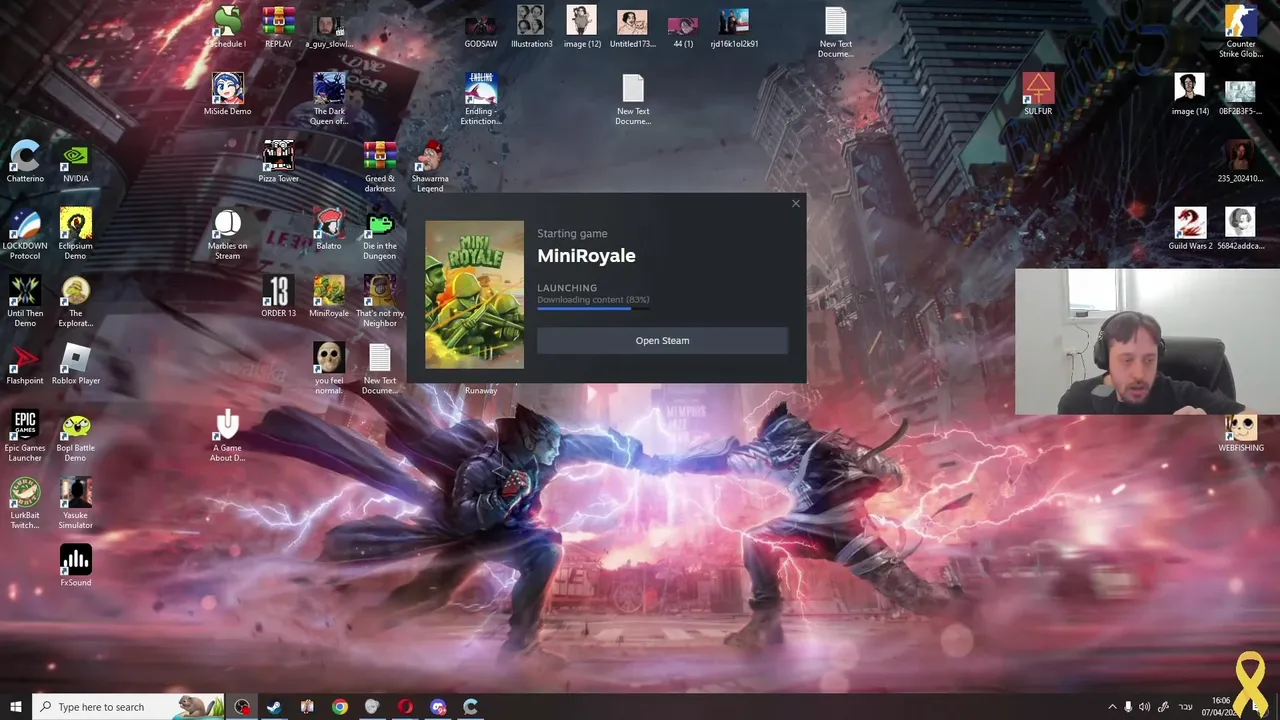Select the Pizza Tower desktop icon
1280x720 pixels.
click(x=278, y=161)
